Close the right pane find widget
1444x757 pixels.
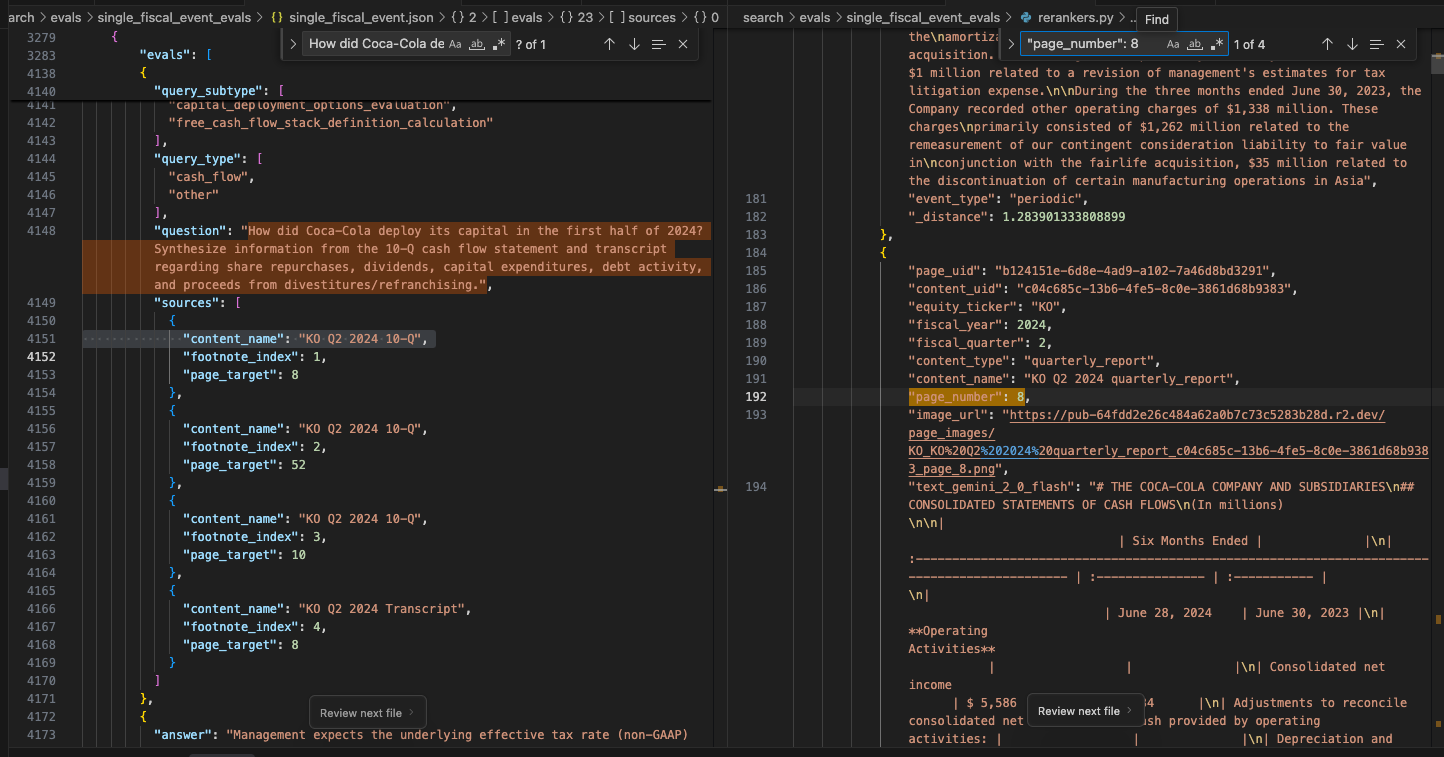(1401, 44)
